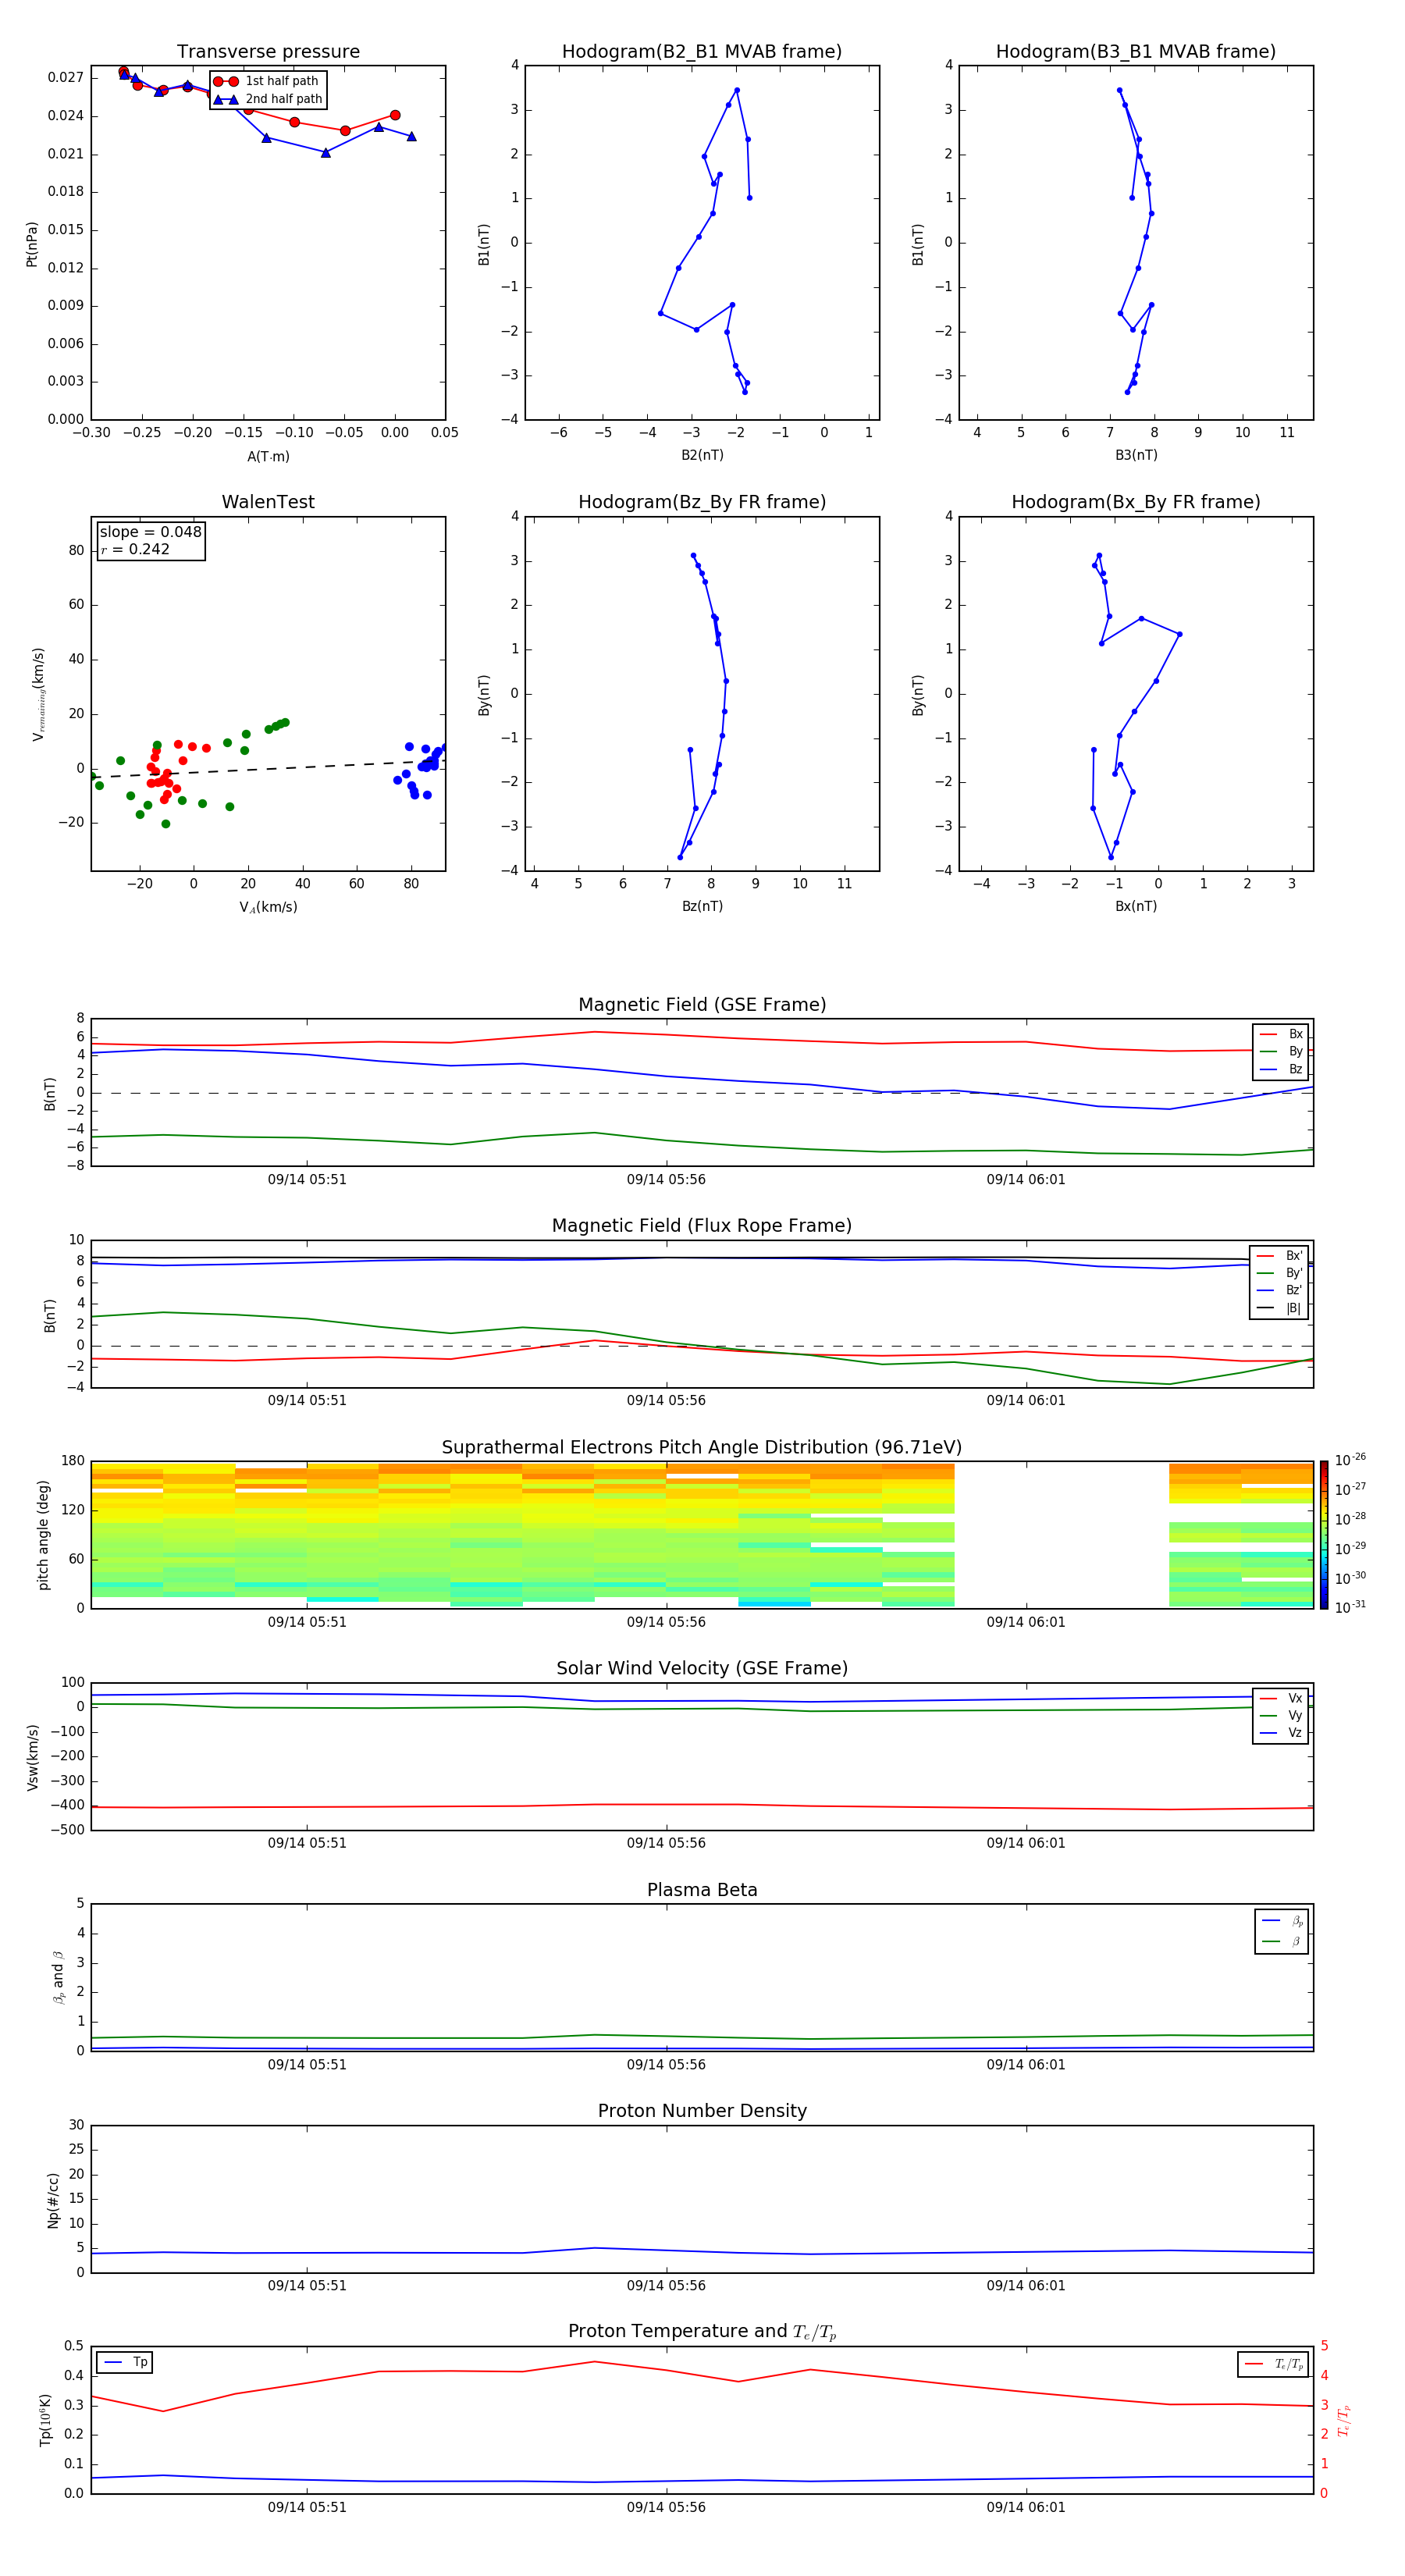Select '09/14 06:01' tick under Proton Number Density
This screenshot has height=2576, width=1405.
tap(1026, 2286)
